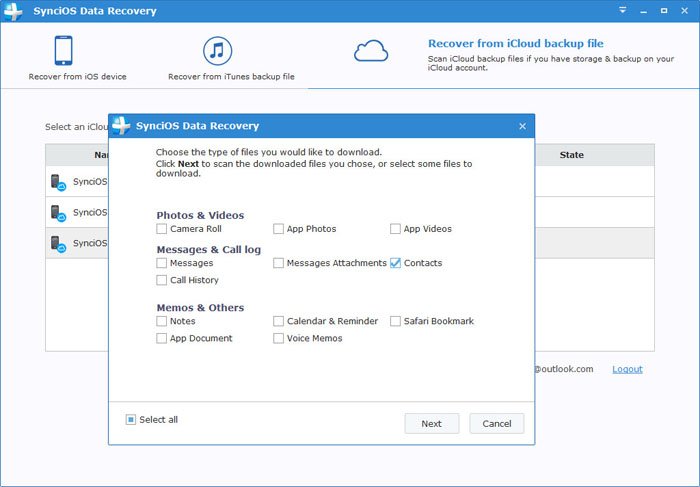
Task: Select second SynciOS backup device icon
Action: (x=58, y=213)
